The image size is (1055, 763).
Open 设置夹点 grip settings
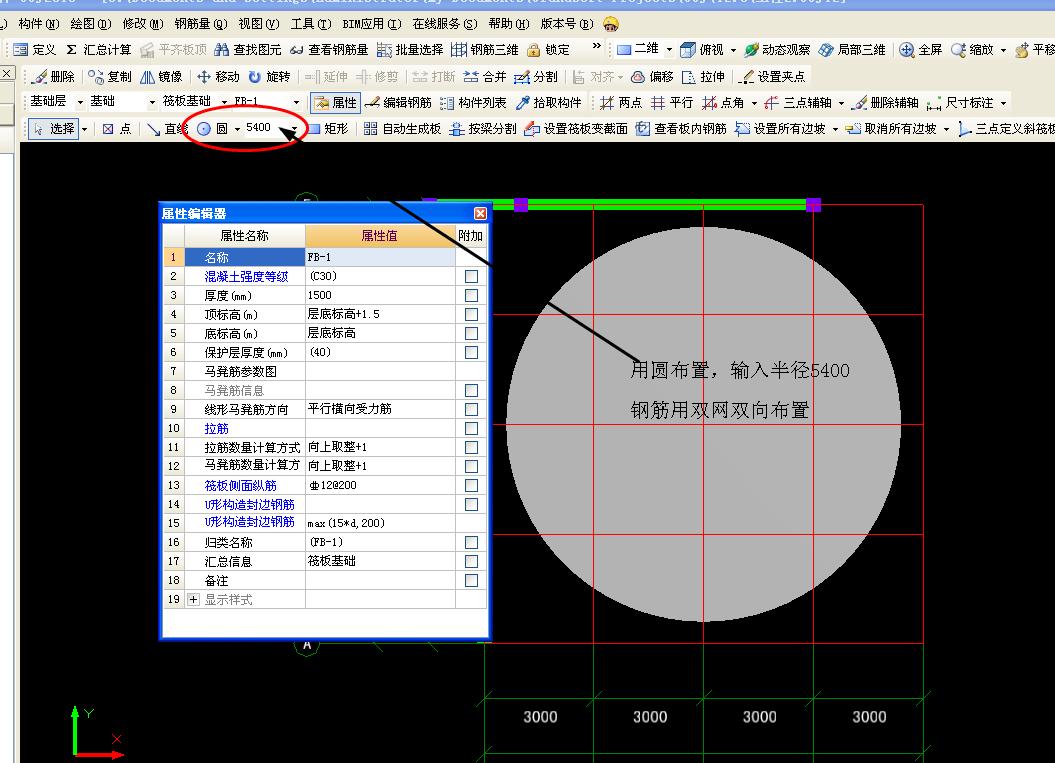click(x=772, y=77)
